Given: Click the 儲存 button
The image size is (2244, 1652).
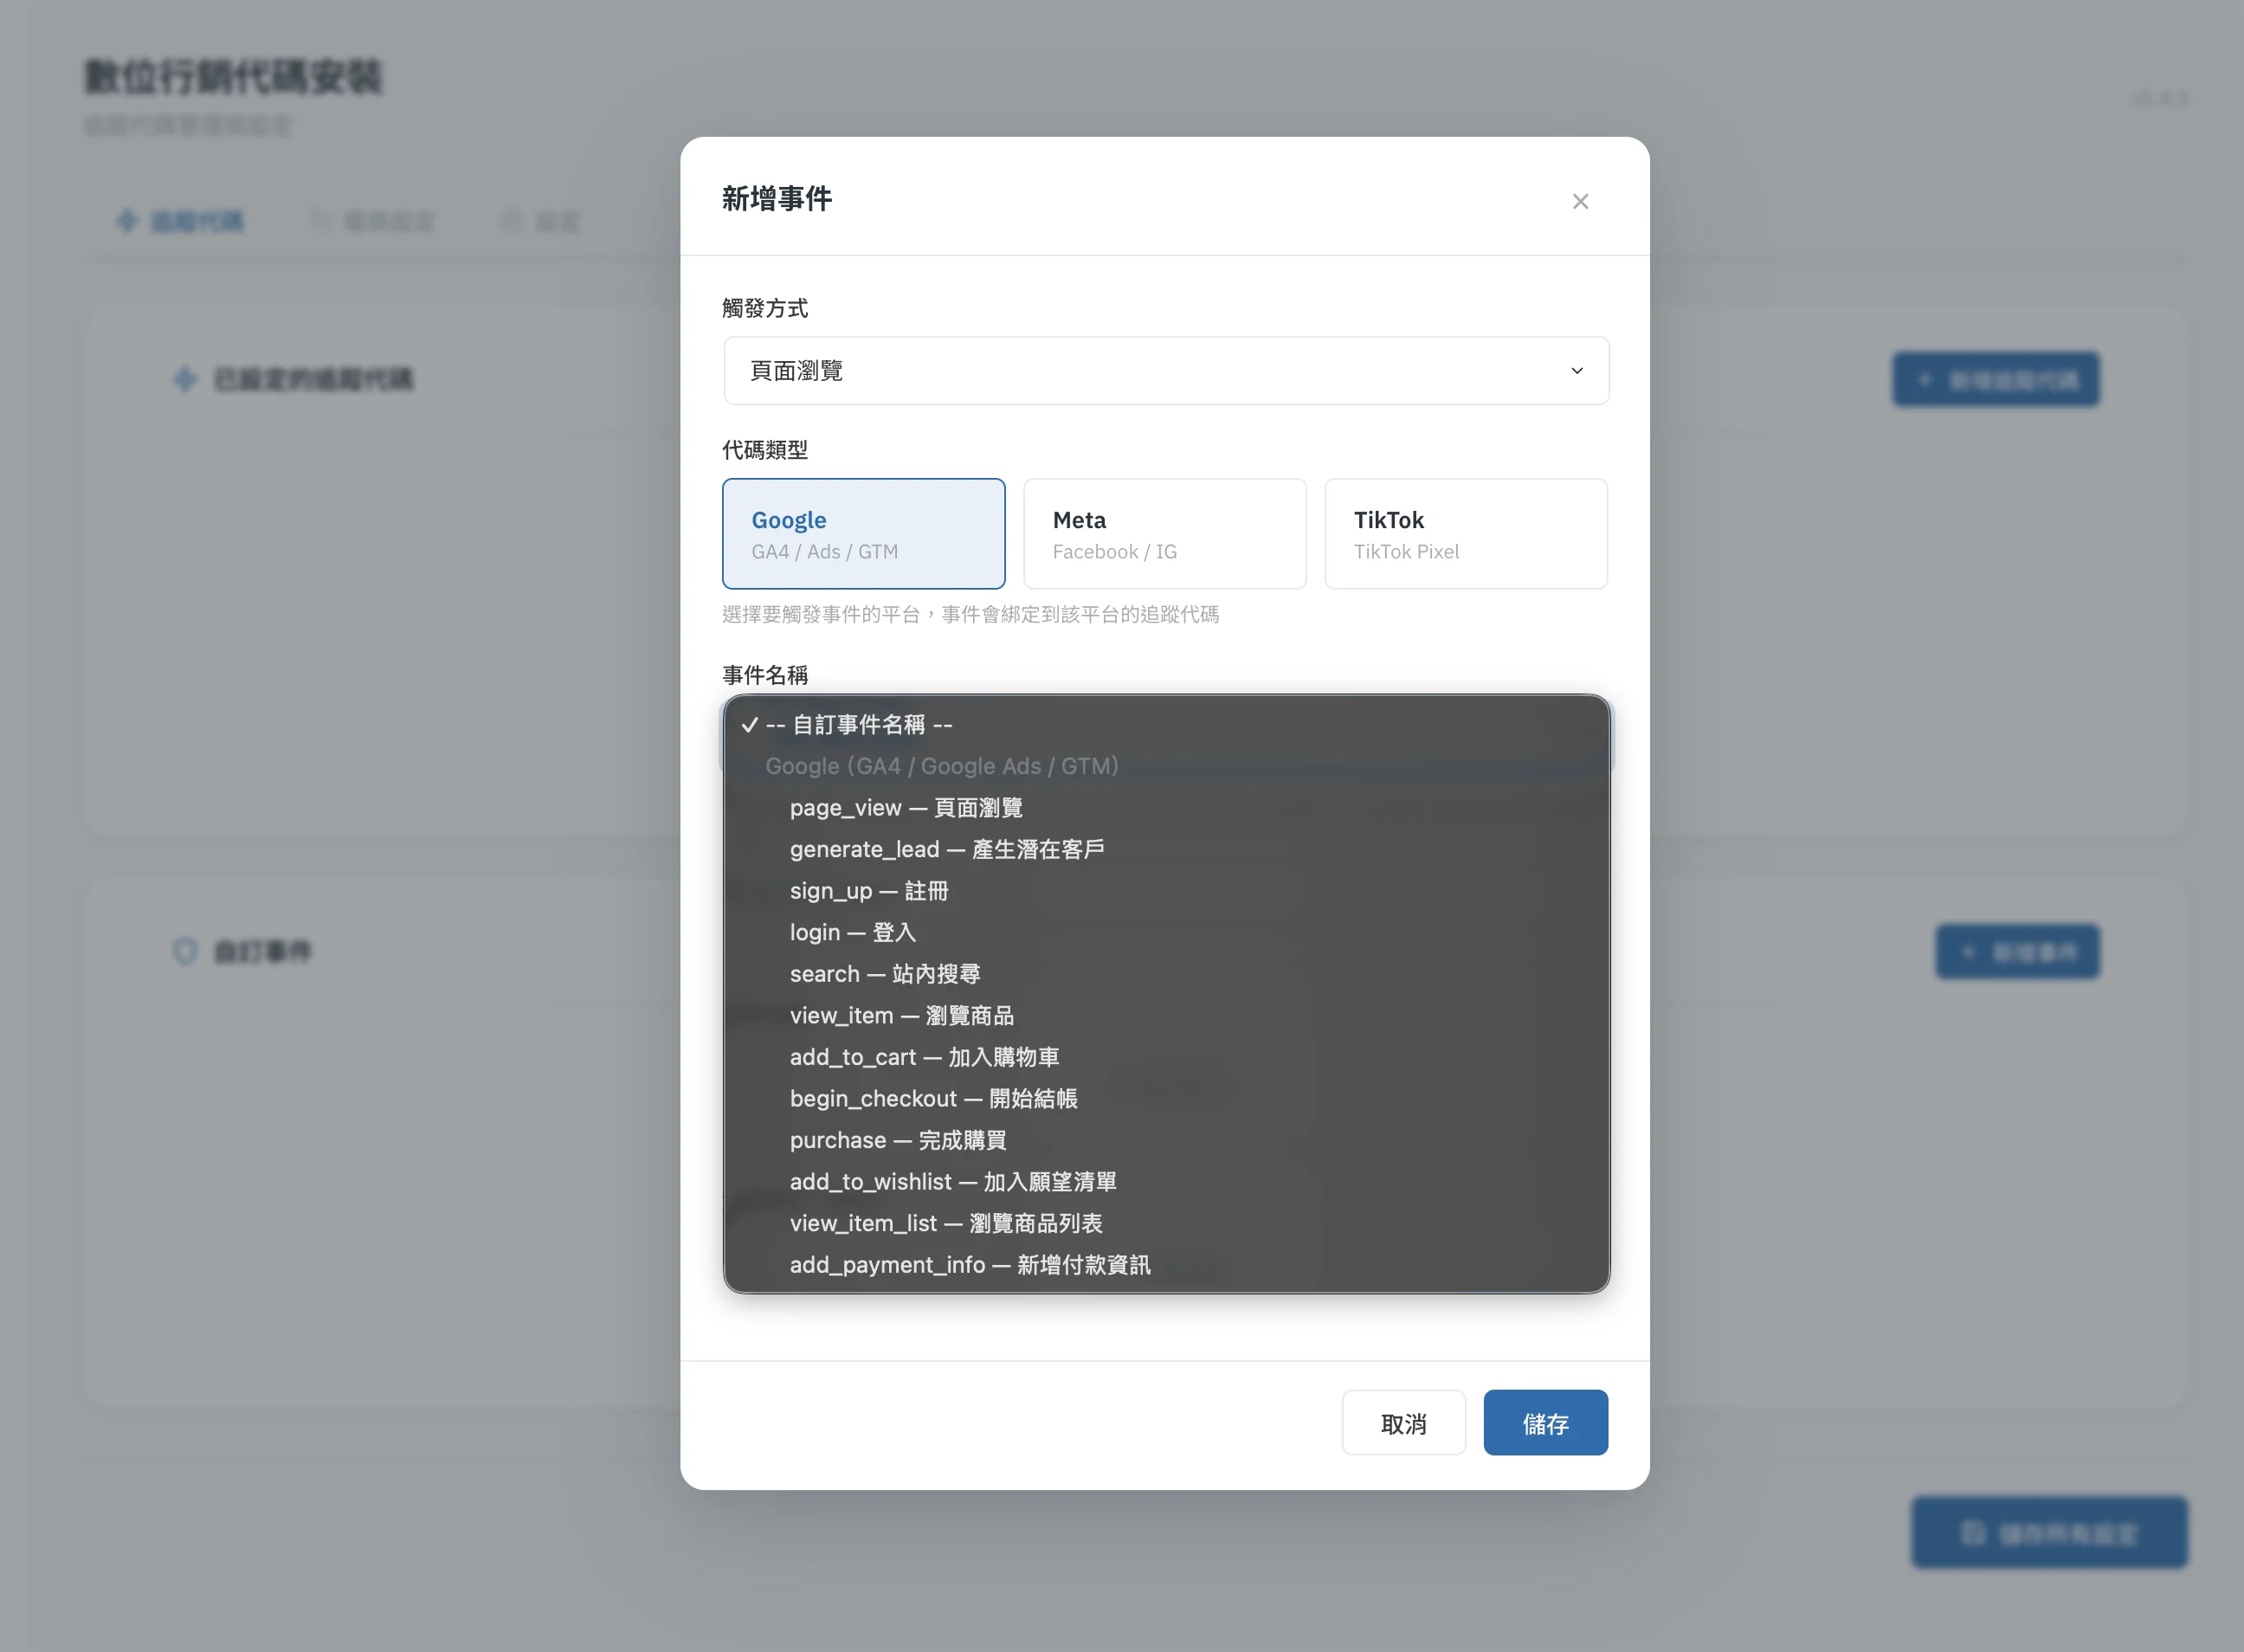Looking at the screenshot, I should (1544, 1423).
